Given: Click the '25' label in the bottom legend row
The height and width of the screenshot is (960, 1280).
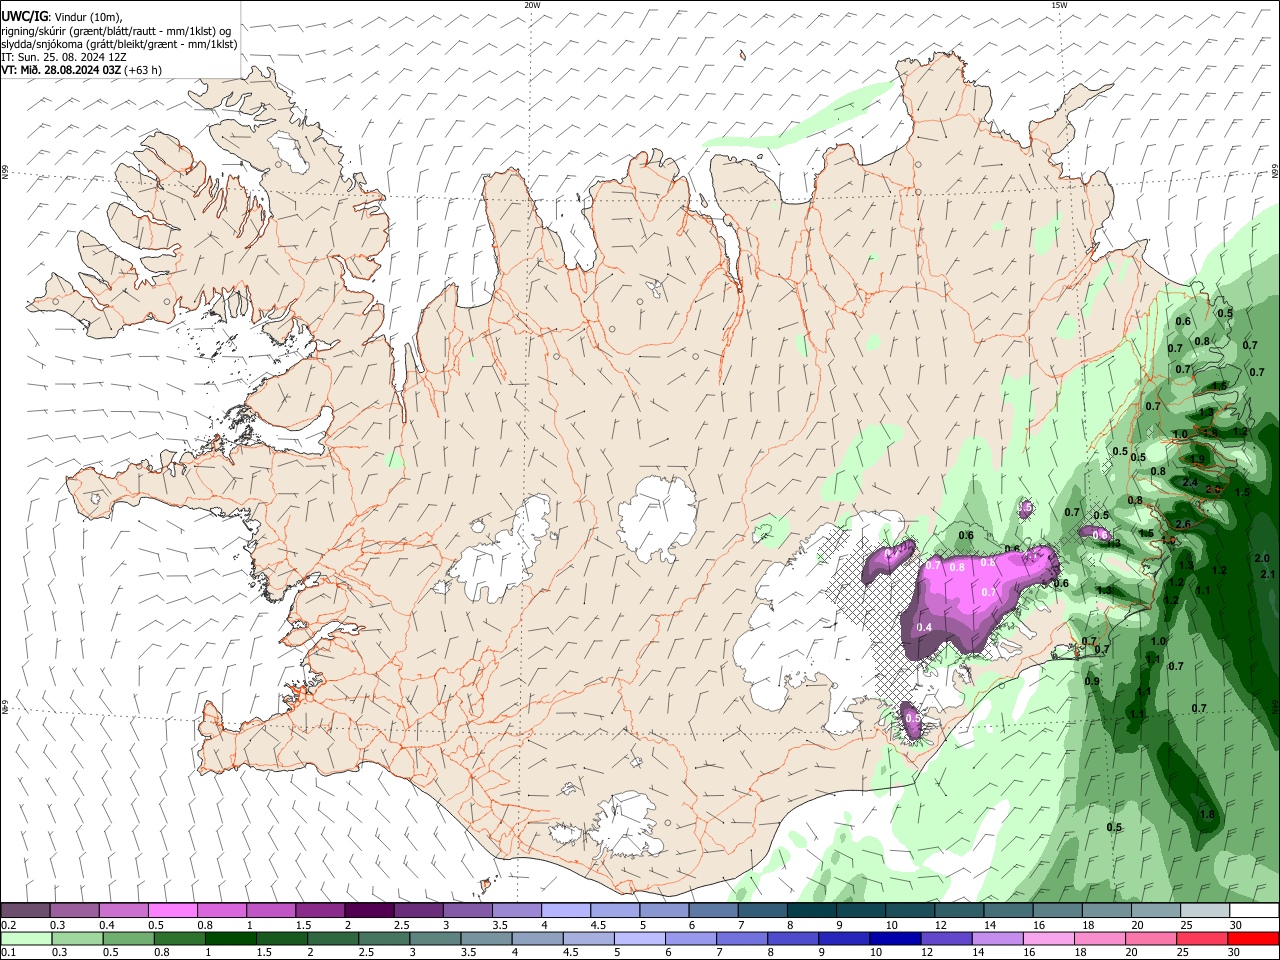Looking at the screenshot, I should pyautogui.click(x=1185, y=953).
